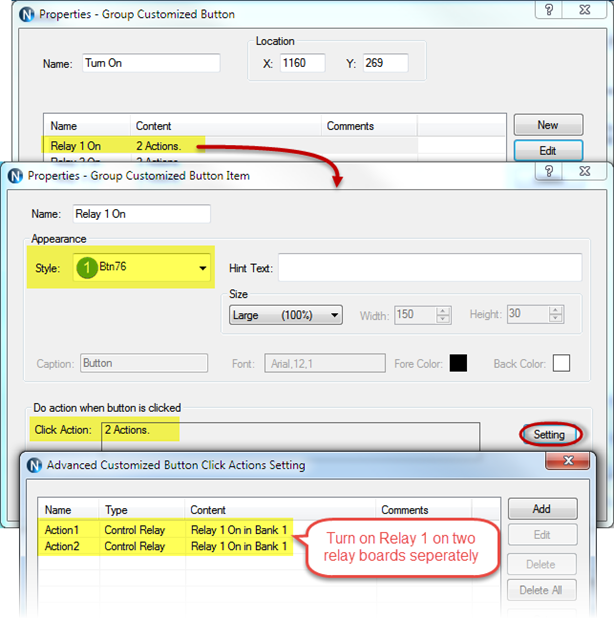Click the Click Action field showing 2 Actions
The width and height of the screenshot is (614, 619).
291,436
